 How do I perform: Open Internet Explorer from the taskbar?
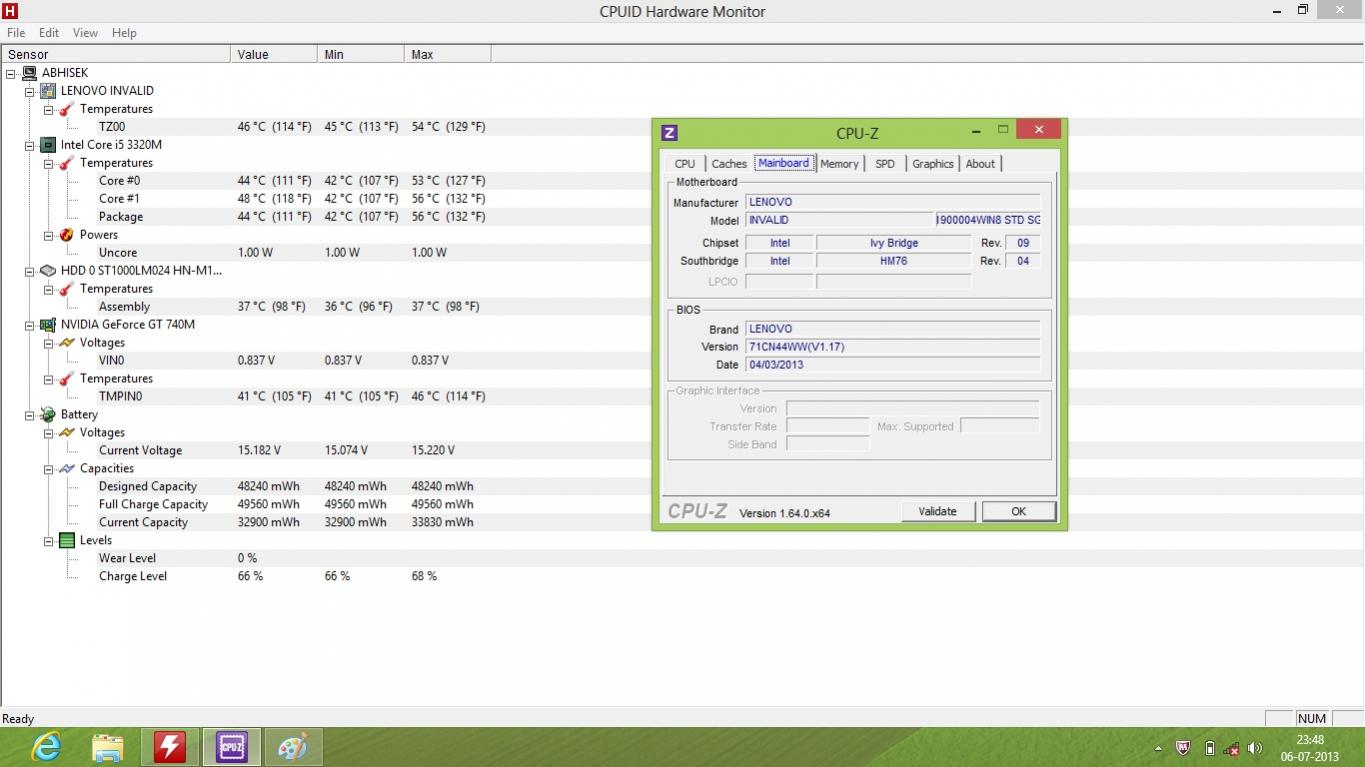[x=46, y=747]
